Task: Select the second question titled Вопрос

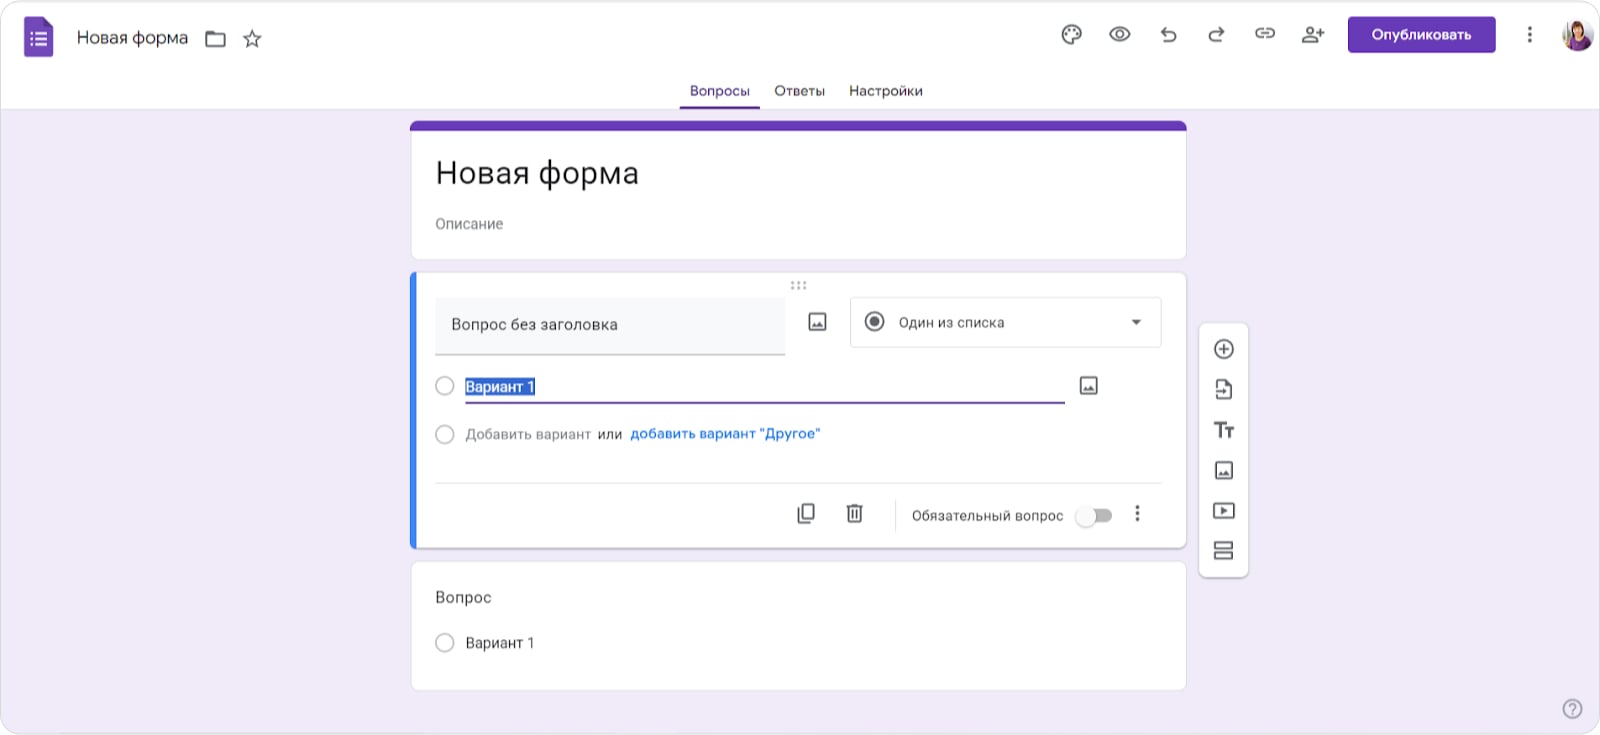Action: coord(463,597)
